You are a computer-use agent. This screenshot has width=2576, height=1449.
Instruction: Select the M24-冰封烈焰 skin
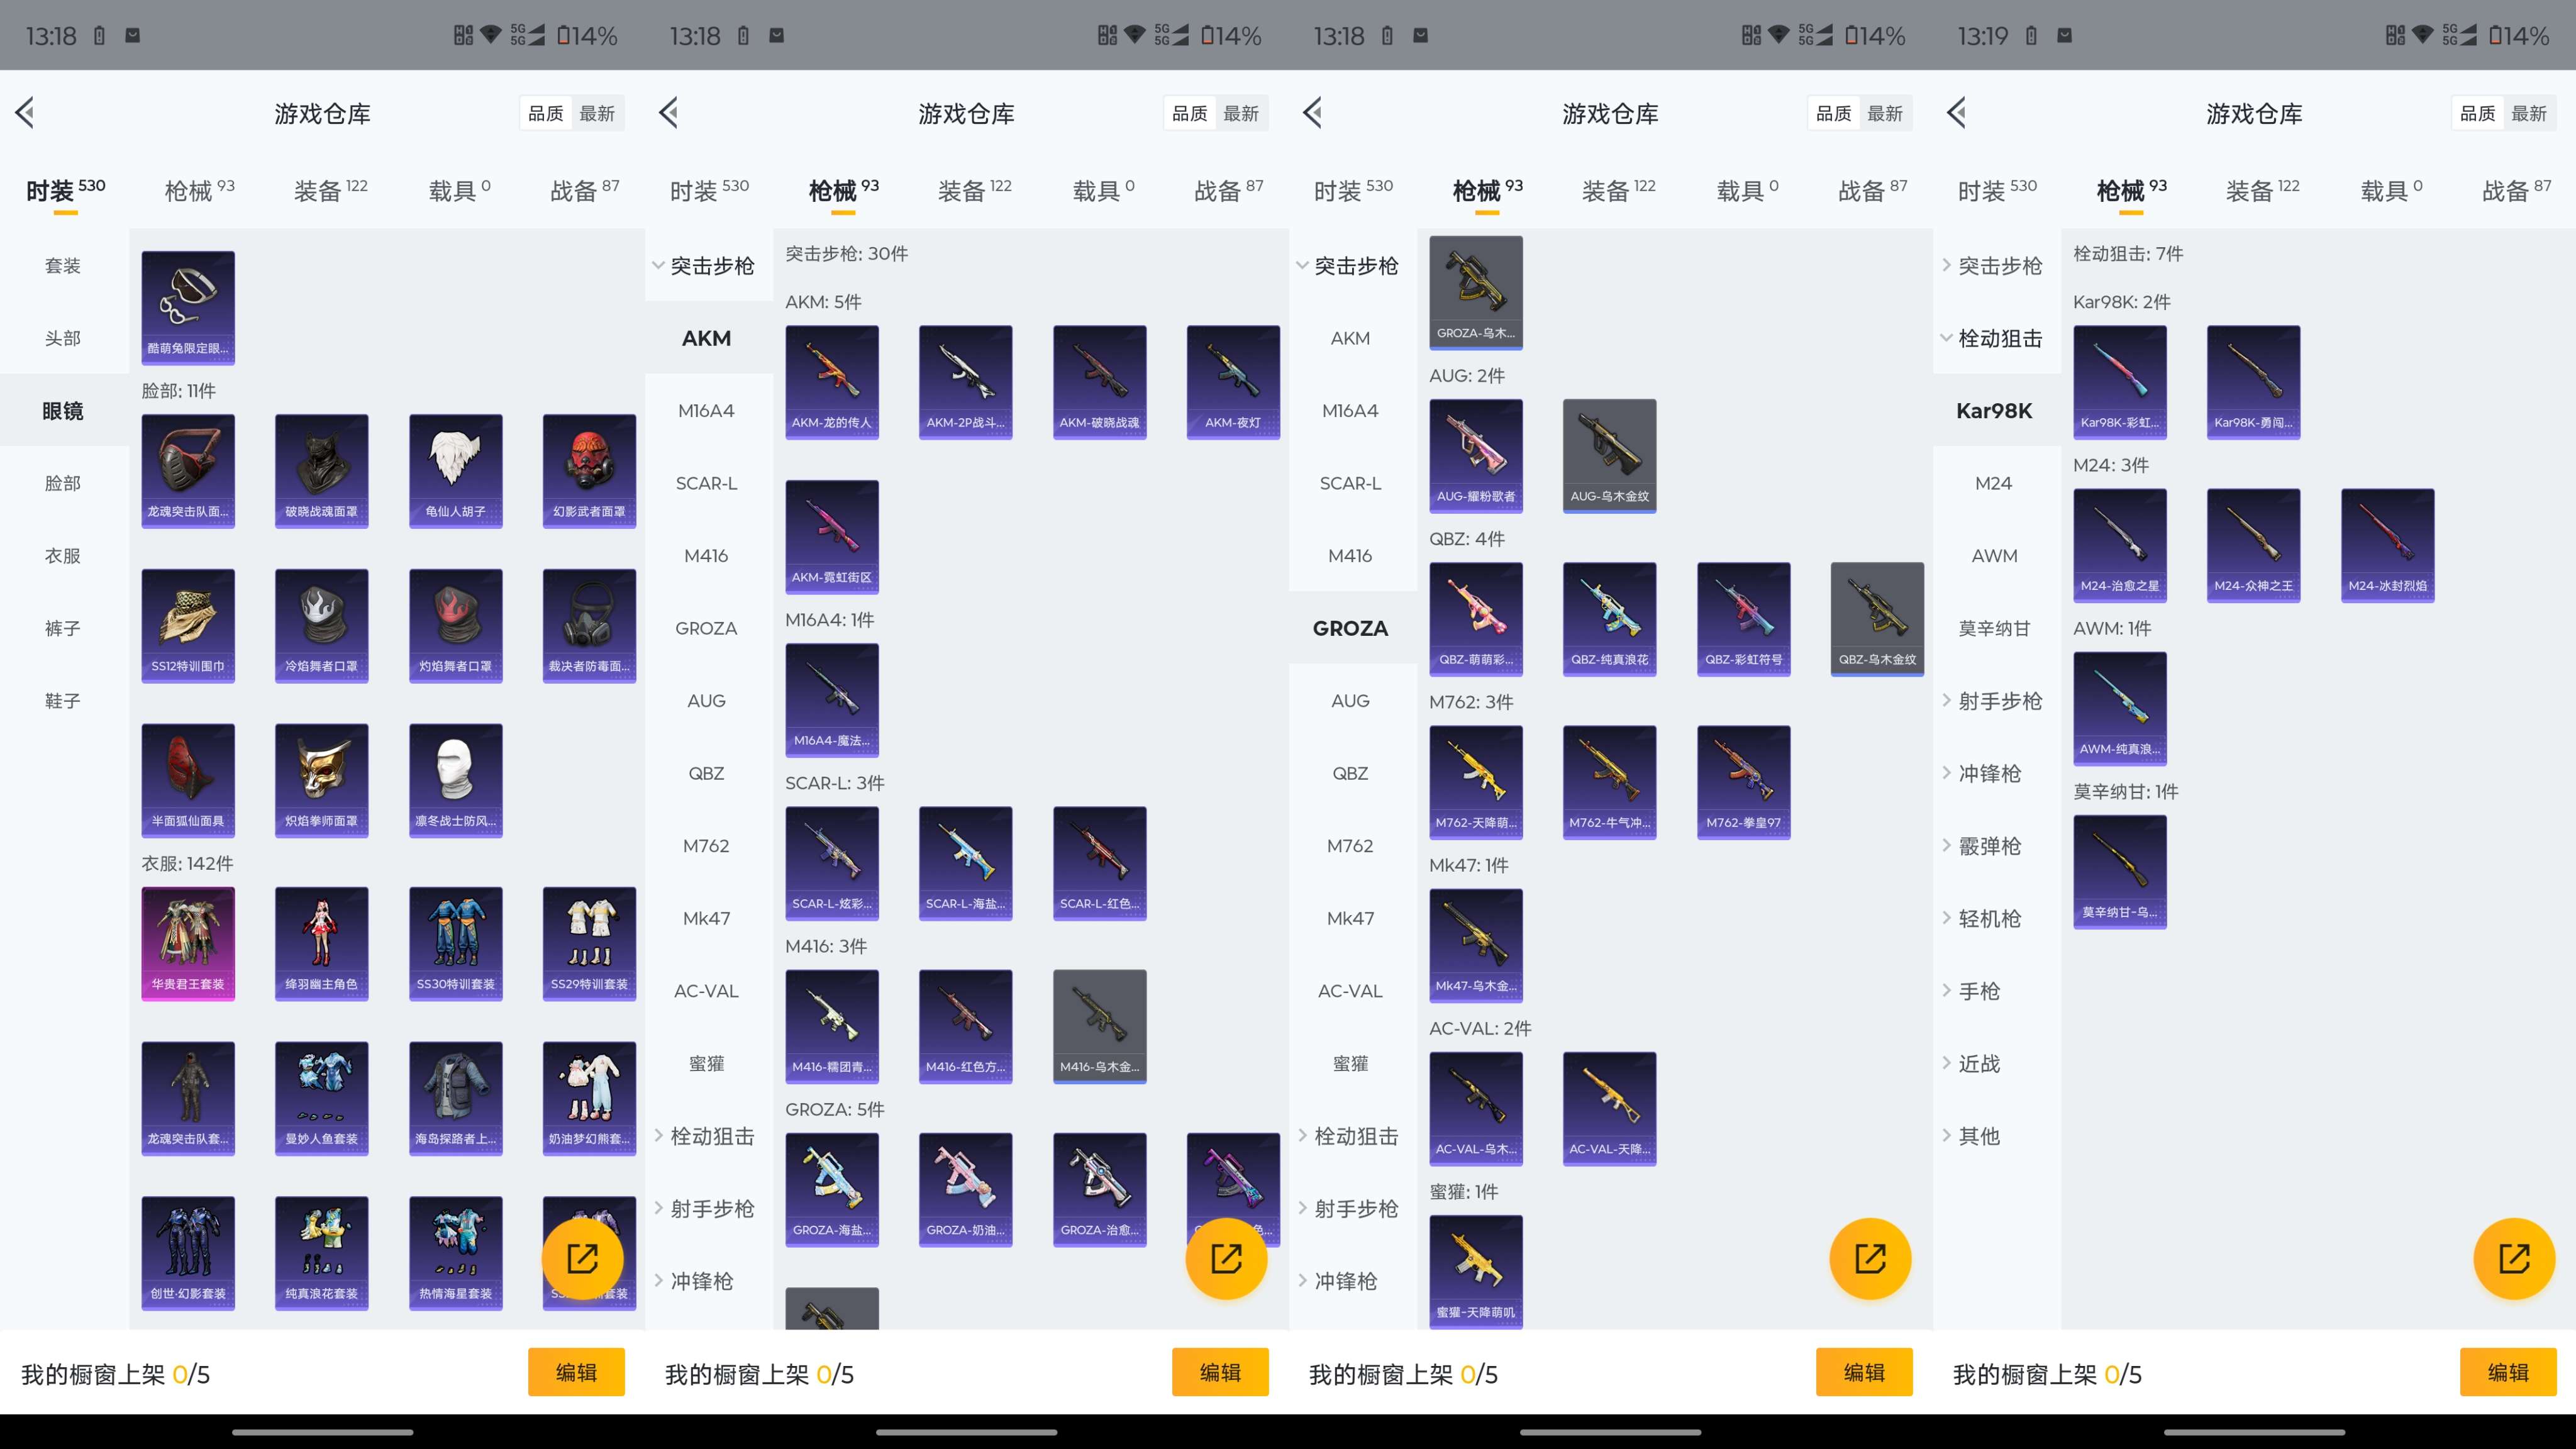pyautogui.click(x=2388, y=545)
